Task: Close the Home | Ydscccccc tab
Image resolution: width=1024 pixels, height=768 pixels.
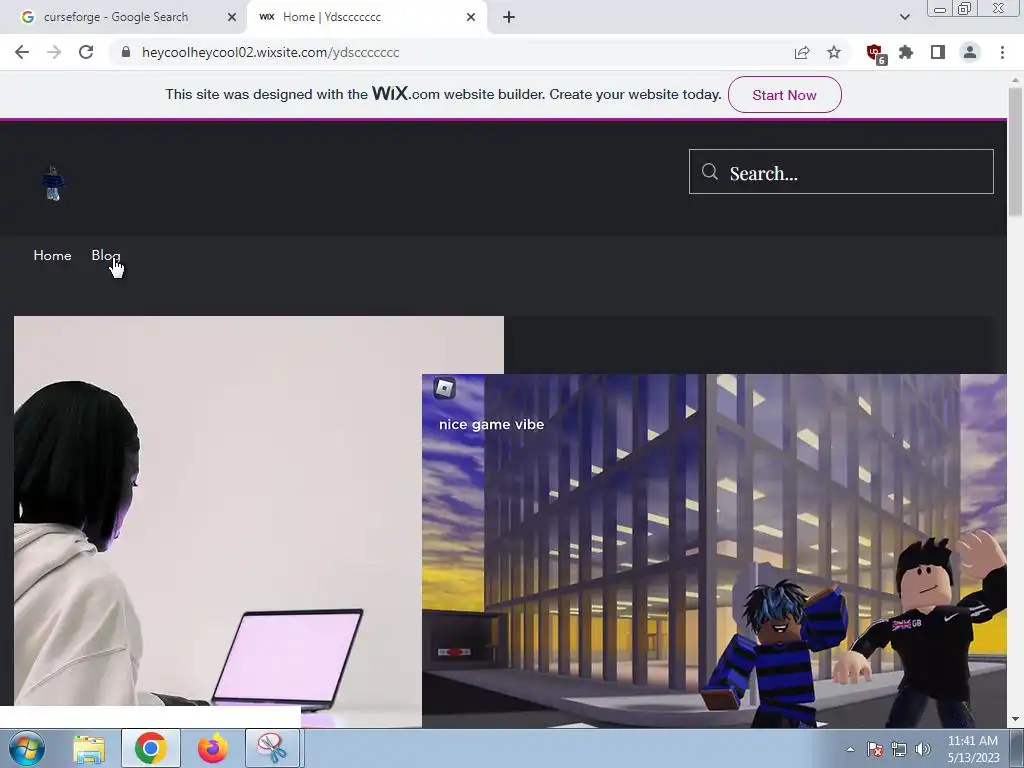Action: pyautogui.click(x=471, y=17)
